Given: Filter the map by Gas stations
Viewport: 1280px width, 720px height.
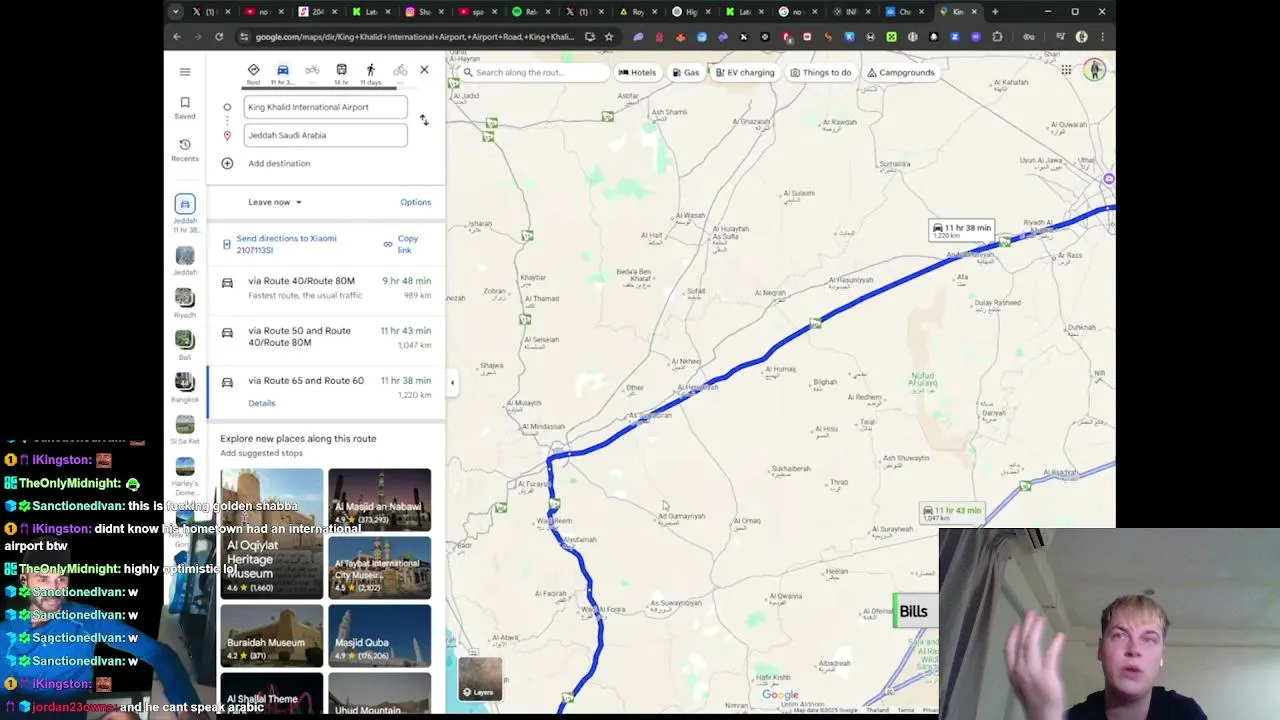Looking at the screenshot, I should [x=686, y=72].
